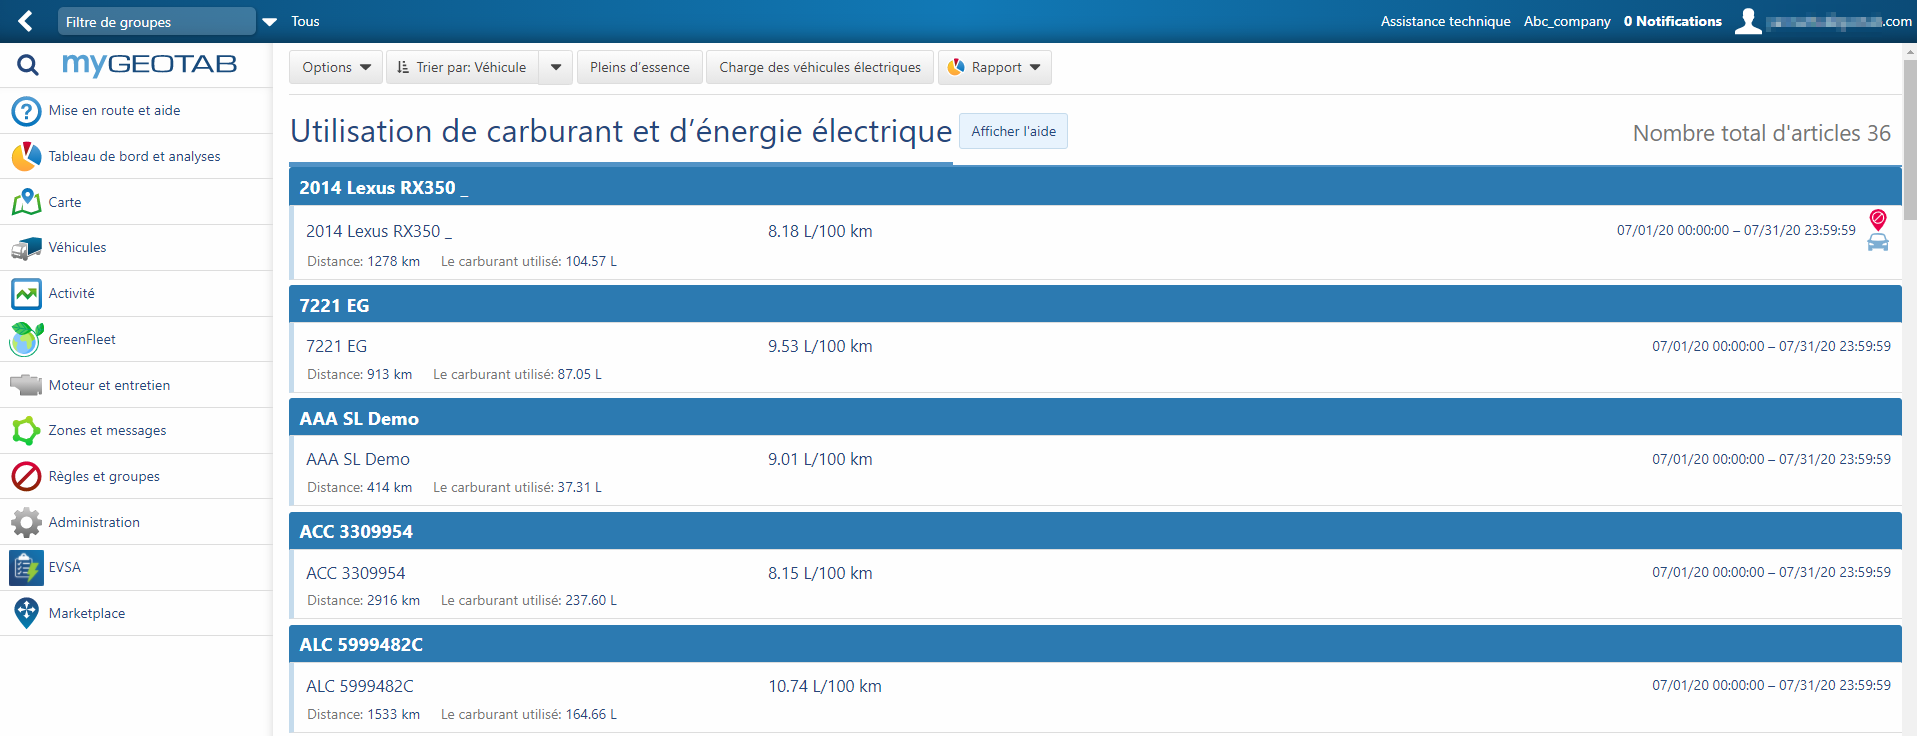Click the Marketplace pin icon
1917x736 pixels.
click(26, 613)
